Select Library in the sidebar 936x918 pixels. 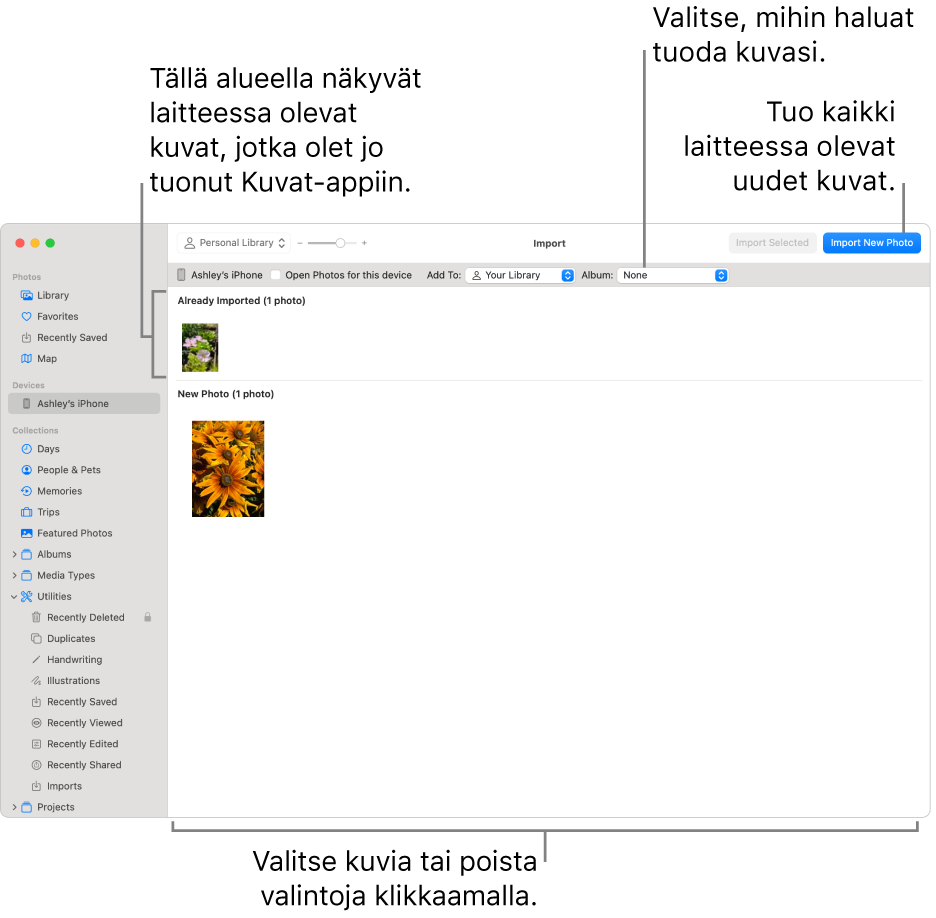[84, 297]
